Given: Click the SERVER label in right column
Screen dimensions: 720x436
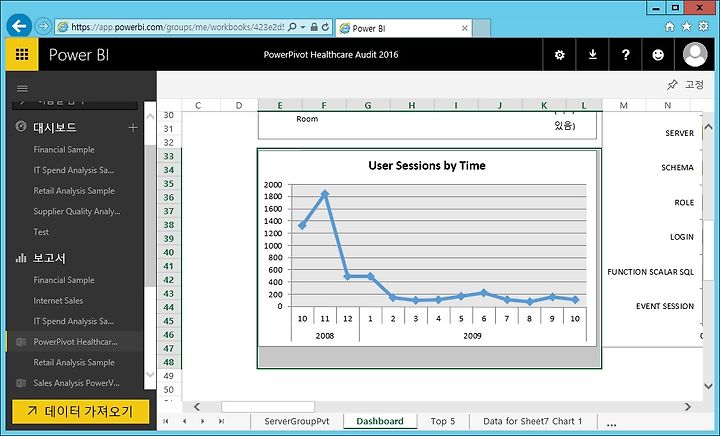Looking at the screenshot, I should [679, 133].
